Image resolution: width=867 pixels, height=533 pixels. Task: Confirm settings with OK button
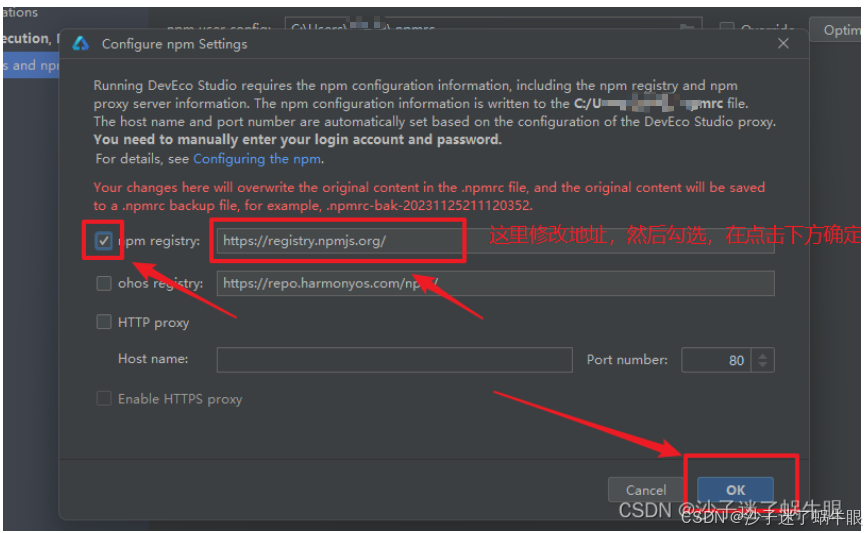735,490
